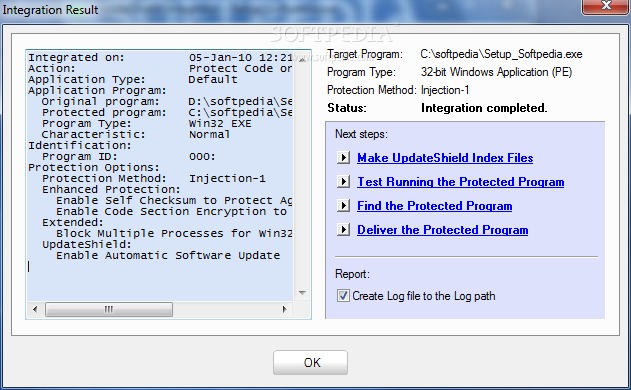Click the Target Program path C:\softpedia\Setup_Softpedia.exe
Image resolution: width=631 pixels, height=390 pixels.
[501, 54]
